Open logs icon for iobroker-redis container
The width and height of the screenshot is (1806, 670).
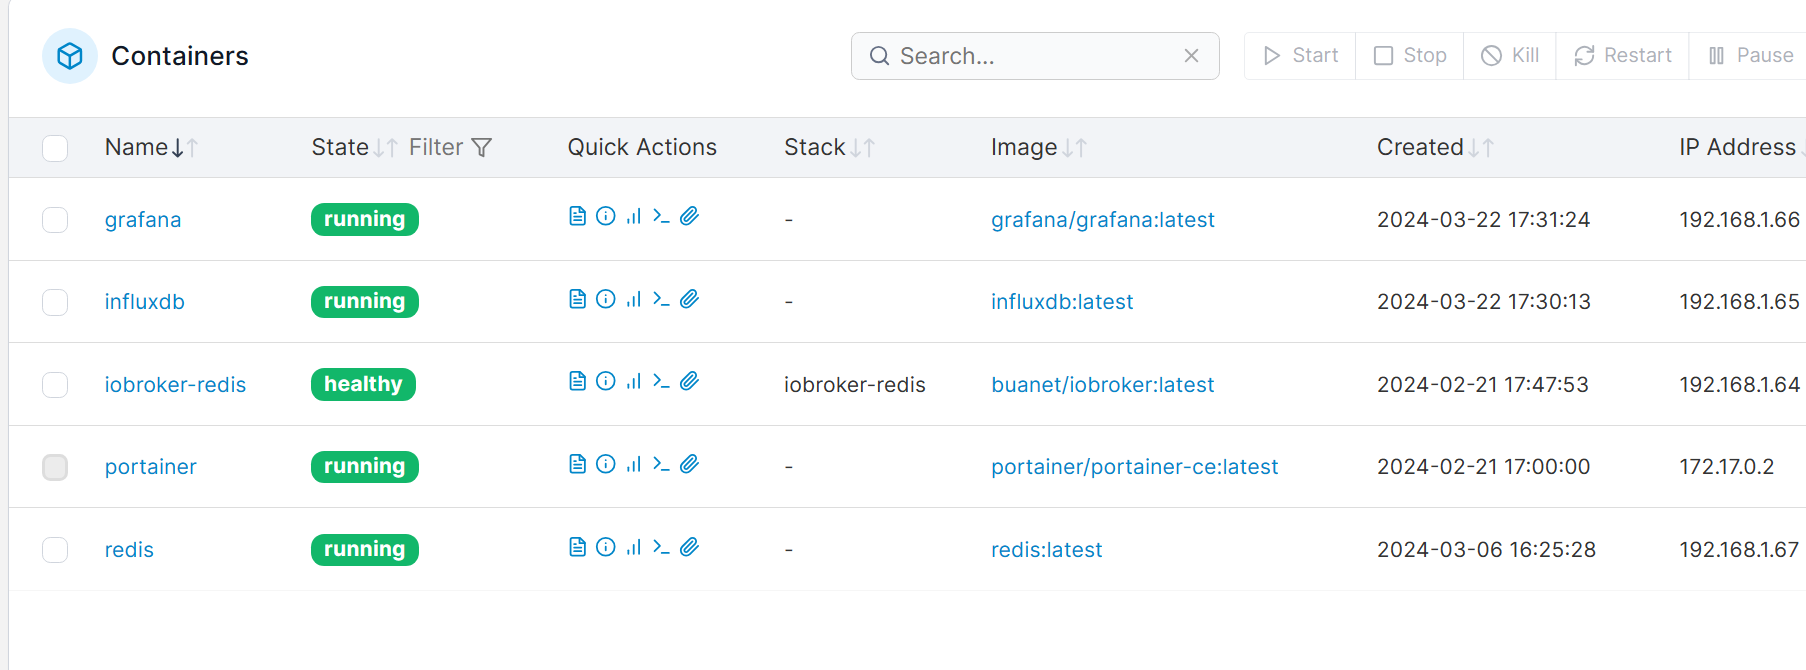point(577,381)
